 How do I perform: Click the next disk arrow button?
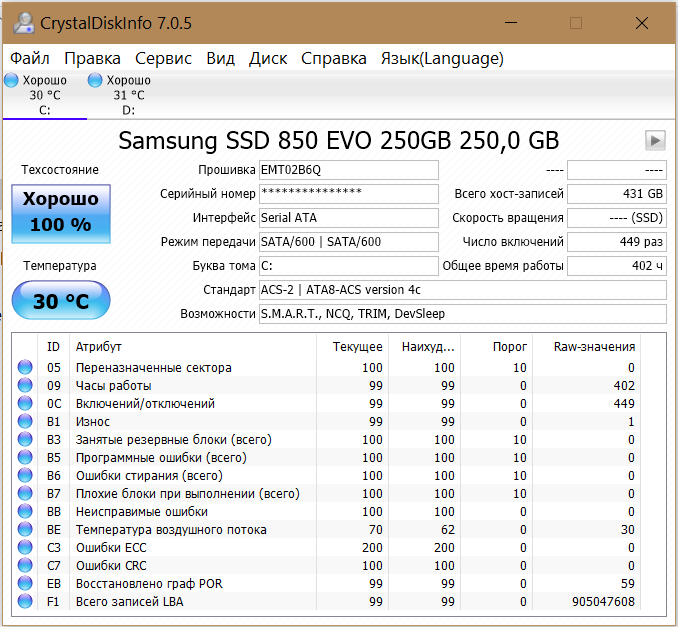click(x=655, y=141)
